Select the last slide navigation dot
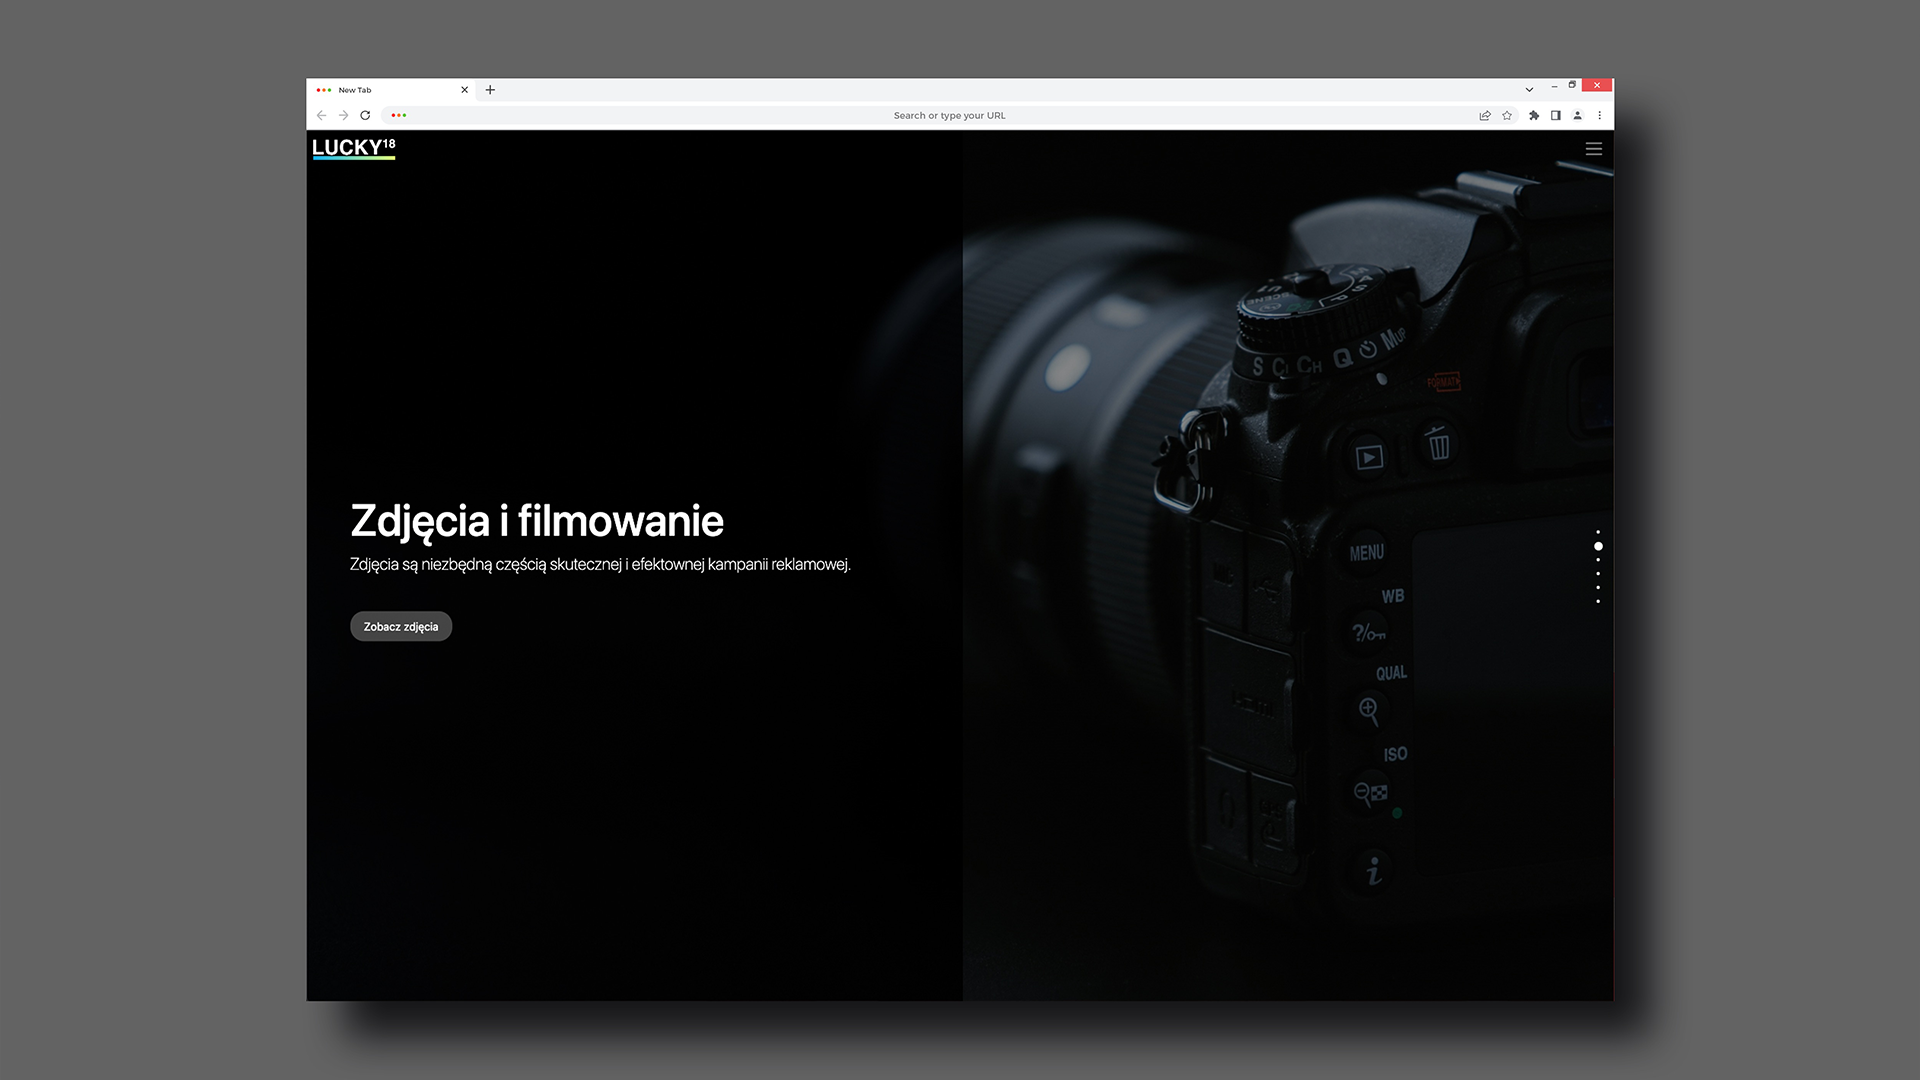The image size is (1920, 1080). coord(1598,601)
